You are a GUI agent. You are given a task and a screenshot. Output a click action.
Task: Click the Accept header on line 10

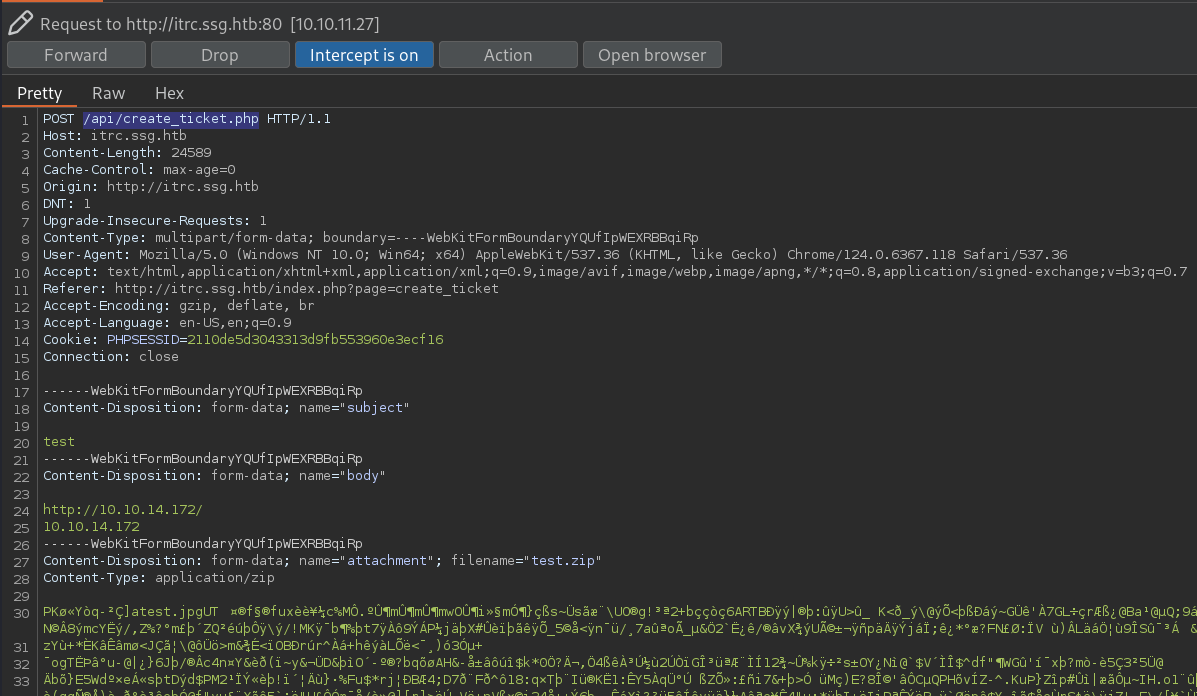pos(615,272)
